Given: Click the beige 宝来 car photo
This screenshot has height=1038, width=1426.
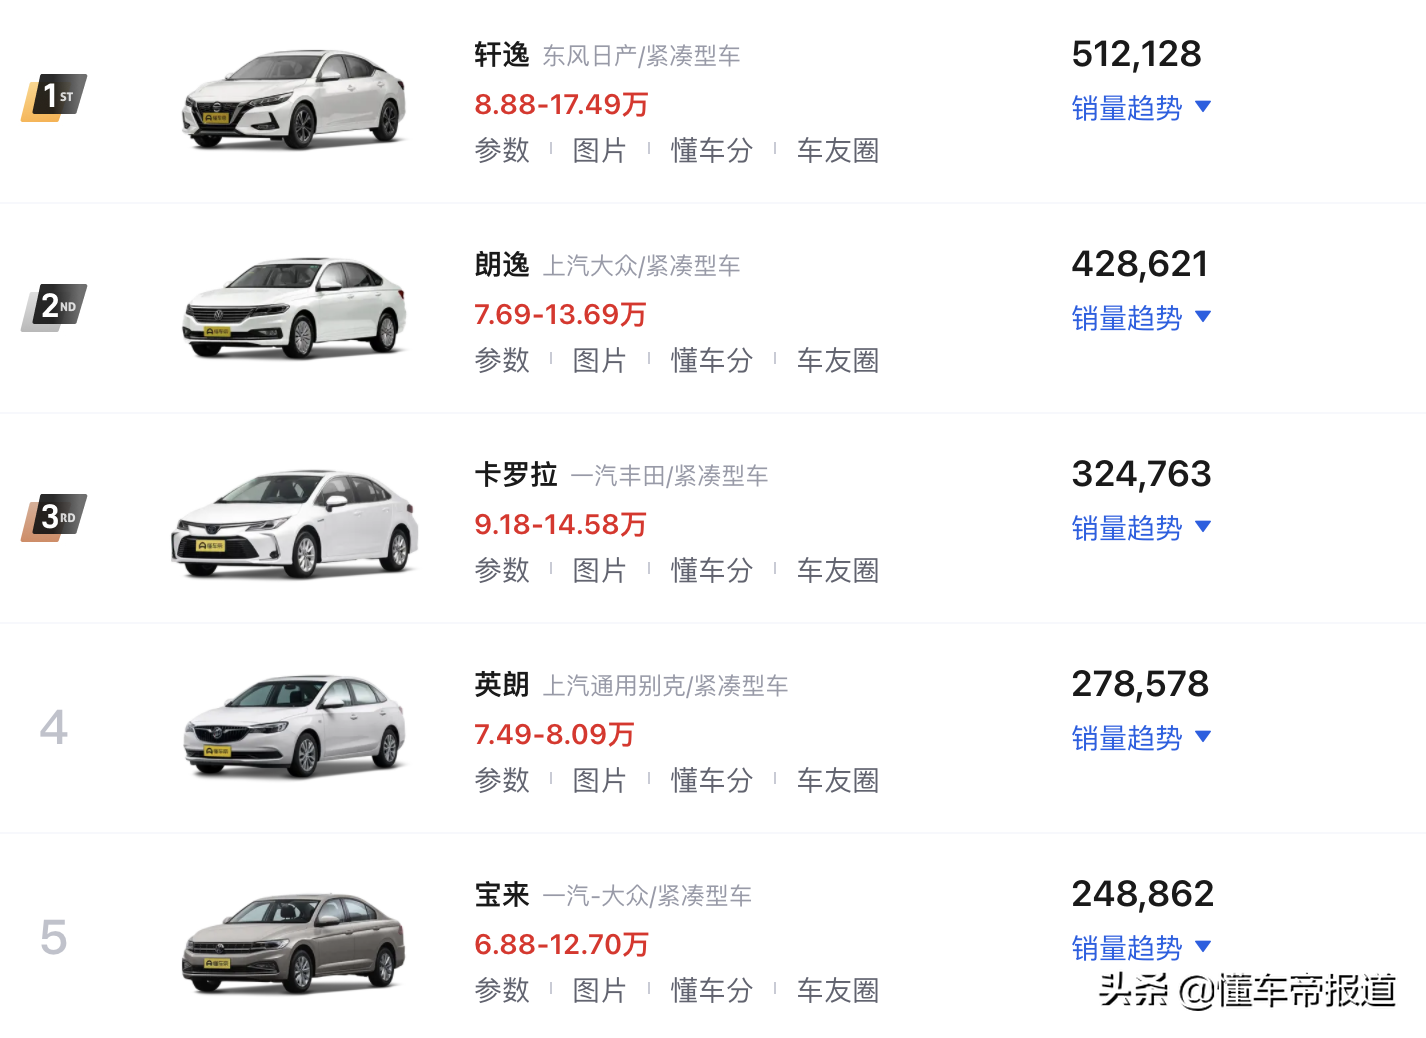Looking at the screenshot, I should tap(293, 940).
